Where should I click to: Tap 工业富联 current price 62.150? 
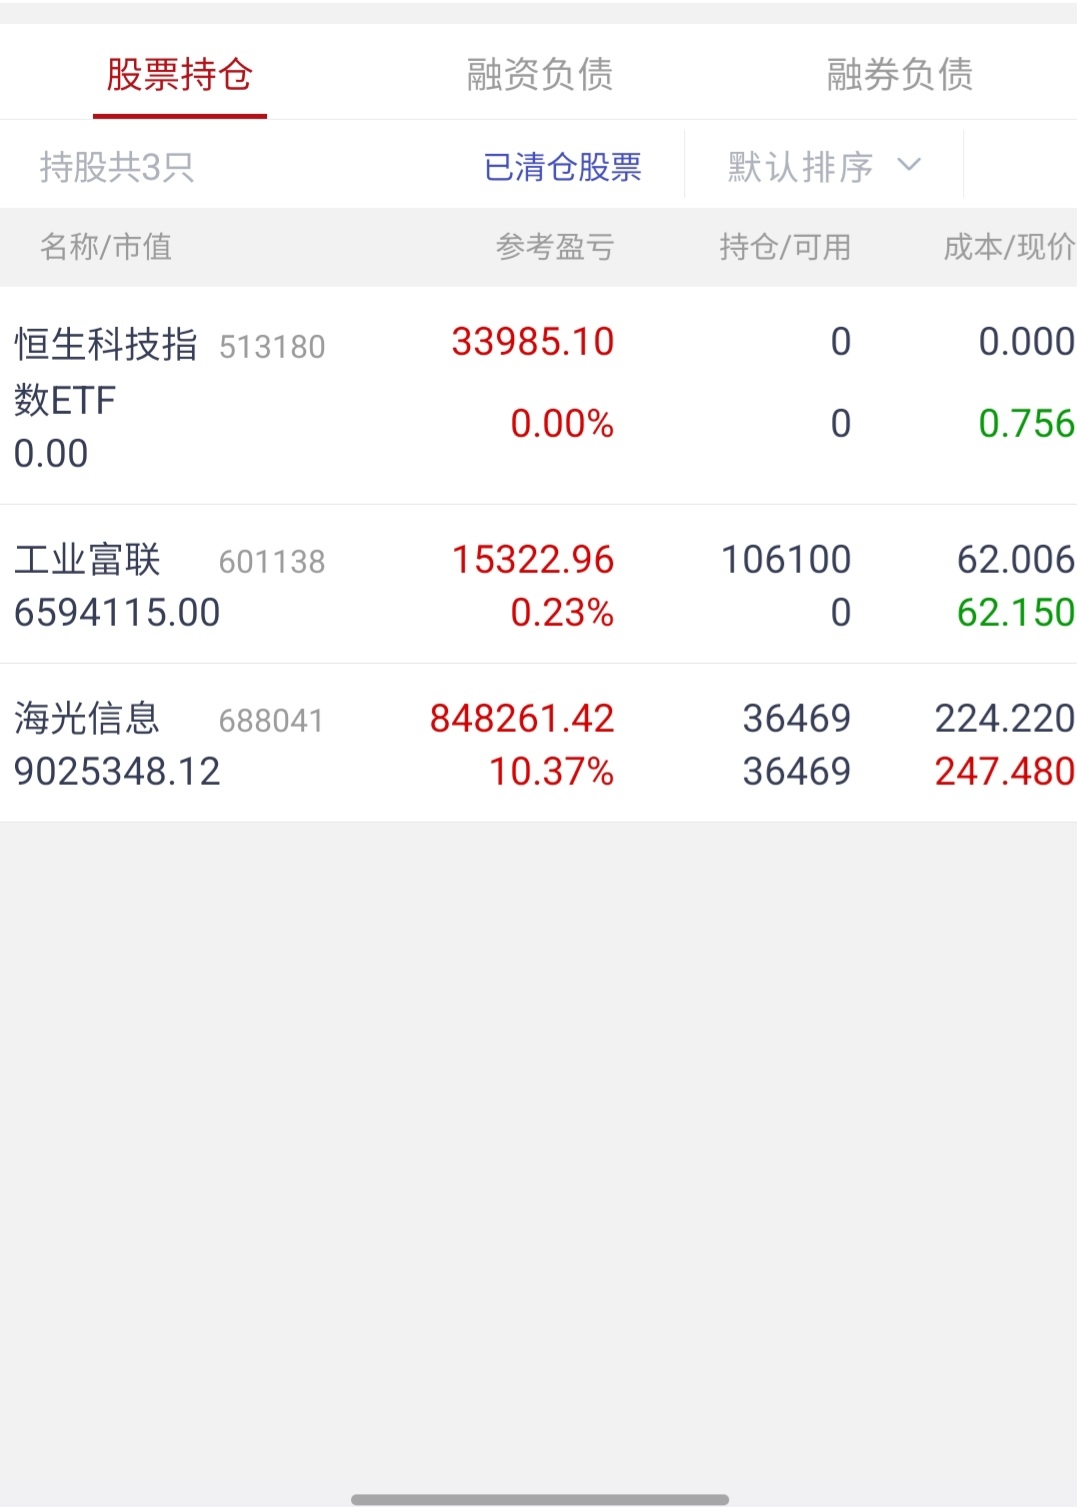point(1015,612)
